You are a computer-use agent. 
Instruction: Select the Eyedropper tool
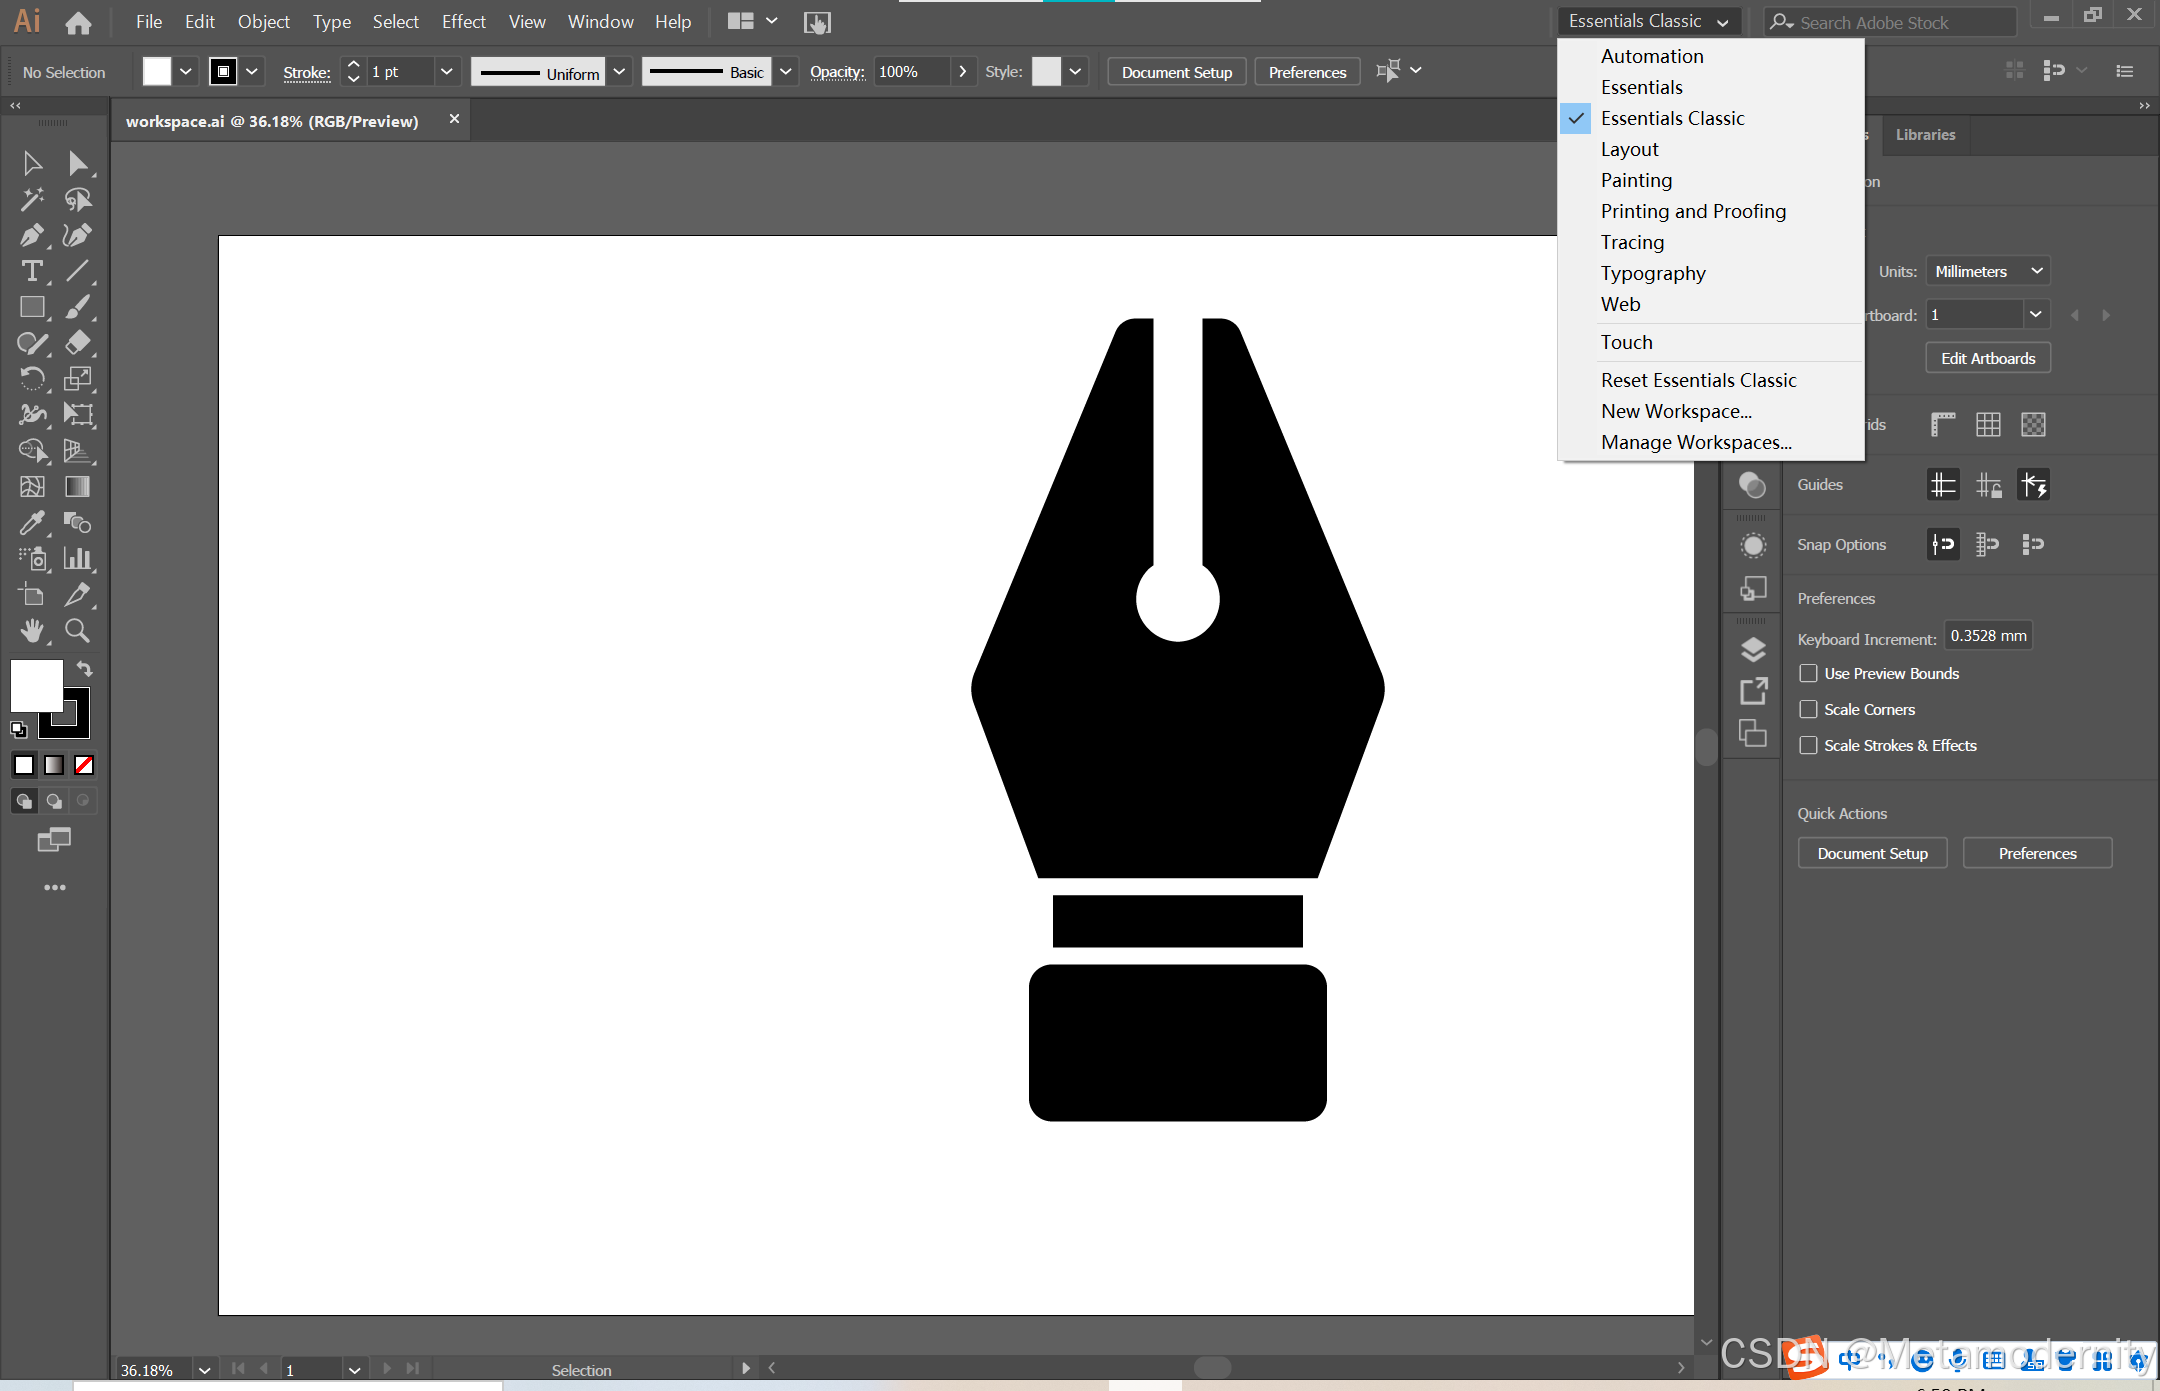click(31, 522)
